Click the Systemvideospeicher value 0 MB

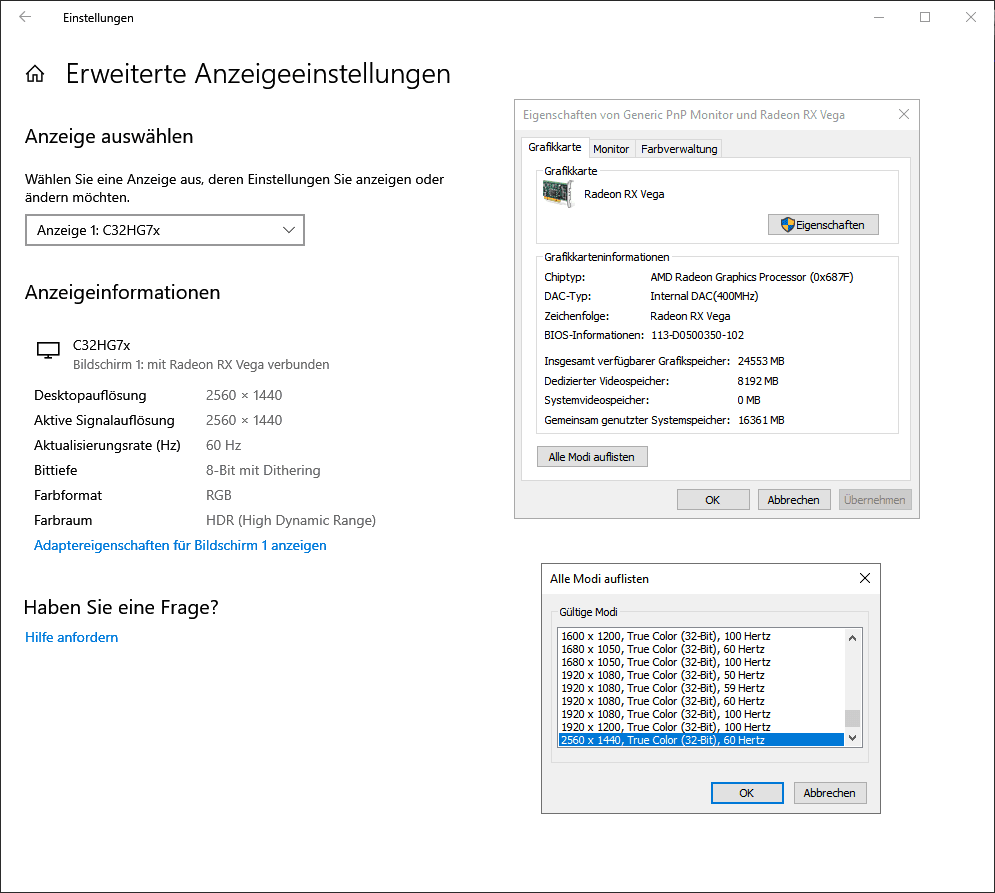pyautogui.click(x=749, y=400)
